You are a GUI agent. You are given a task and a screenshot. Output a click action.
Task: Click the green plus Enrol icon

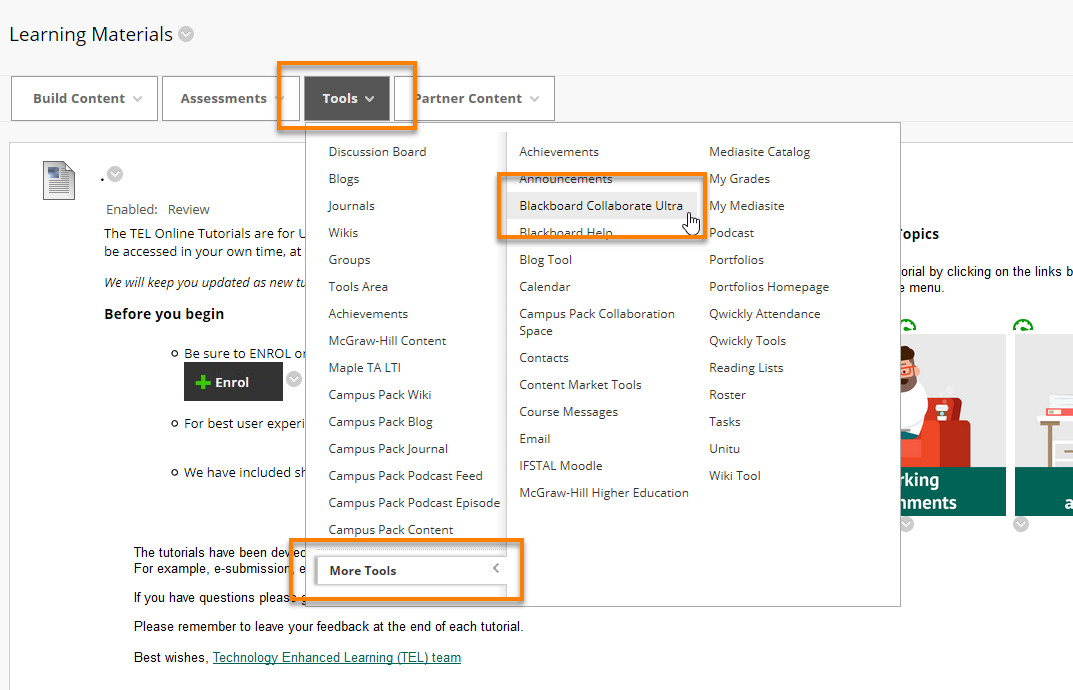coord(203,382)
